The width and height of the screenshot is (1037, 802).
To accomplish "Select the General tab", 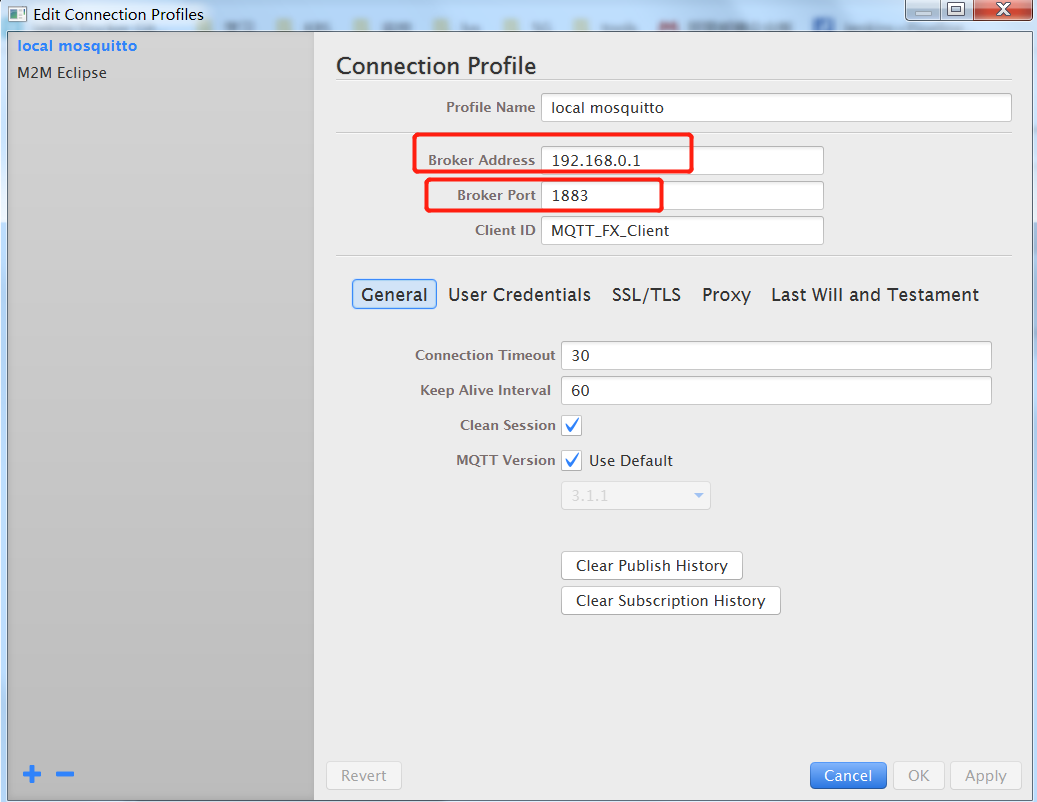I will [x=394, y=295].
